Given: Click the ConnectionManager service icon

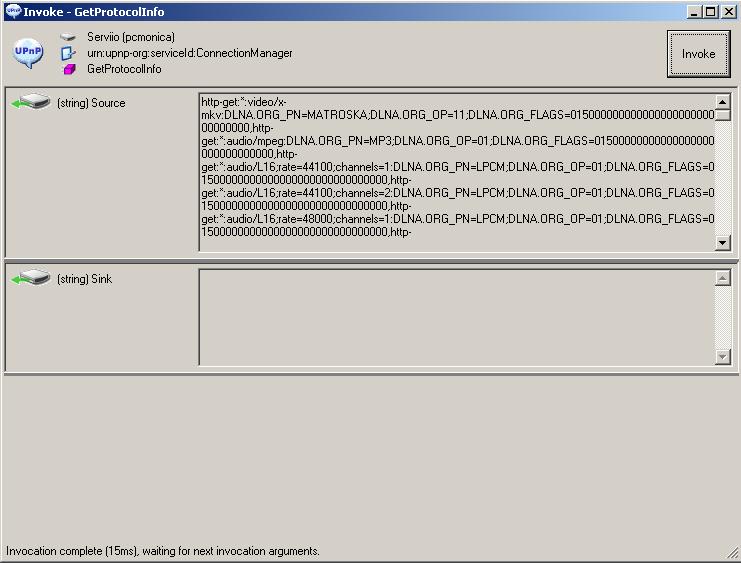Looking at the screenshot, I should [x=68, y=53].
